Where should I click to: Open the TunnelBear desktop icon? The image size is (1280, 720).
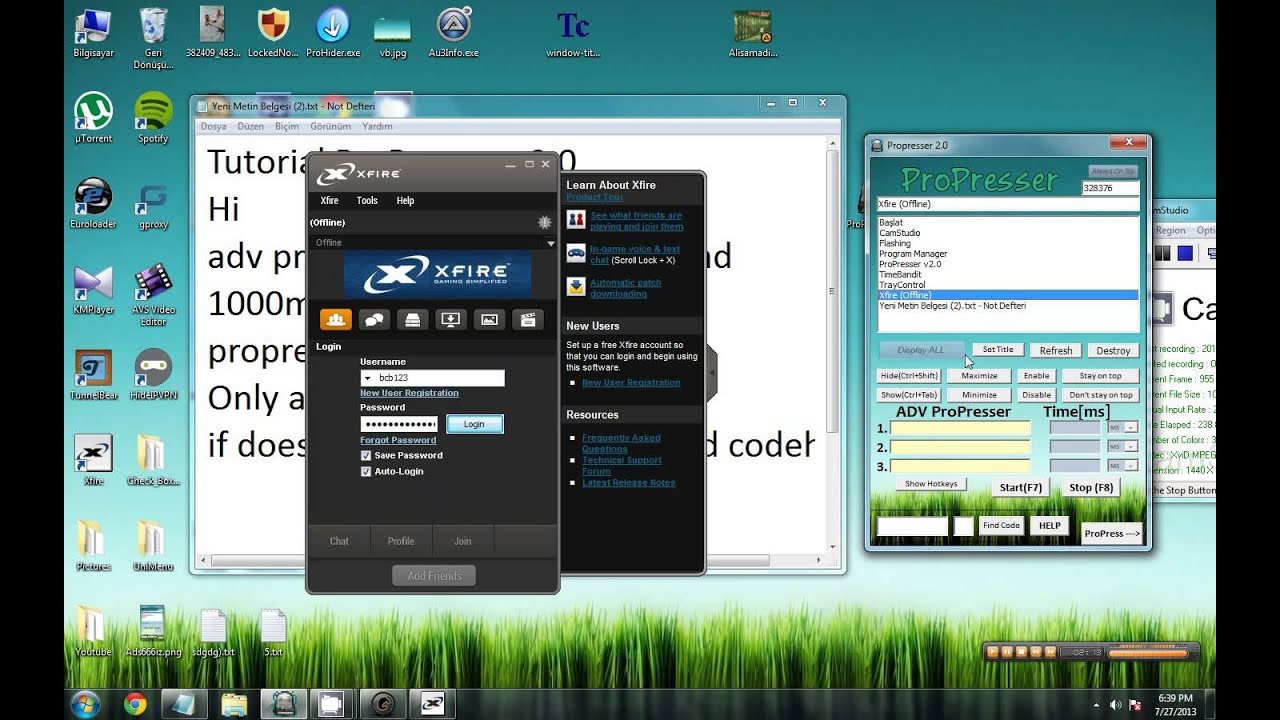pos(93,375)
